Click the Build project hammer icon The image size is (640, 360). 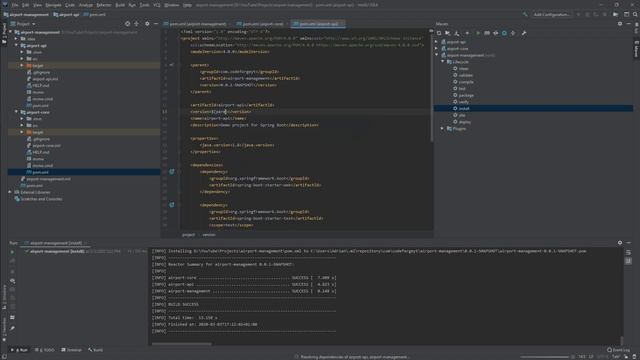[x=525, y=14]
